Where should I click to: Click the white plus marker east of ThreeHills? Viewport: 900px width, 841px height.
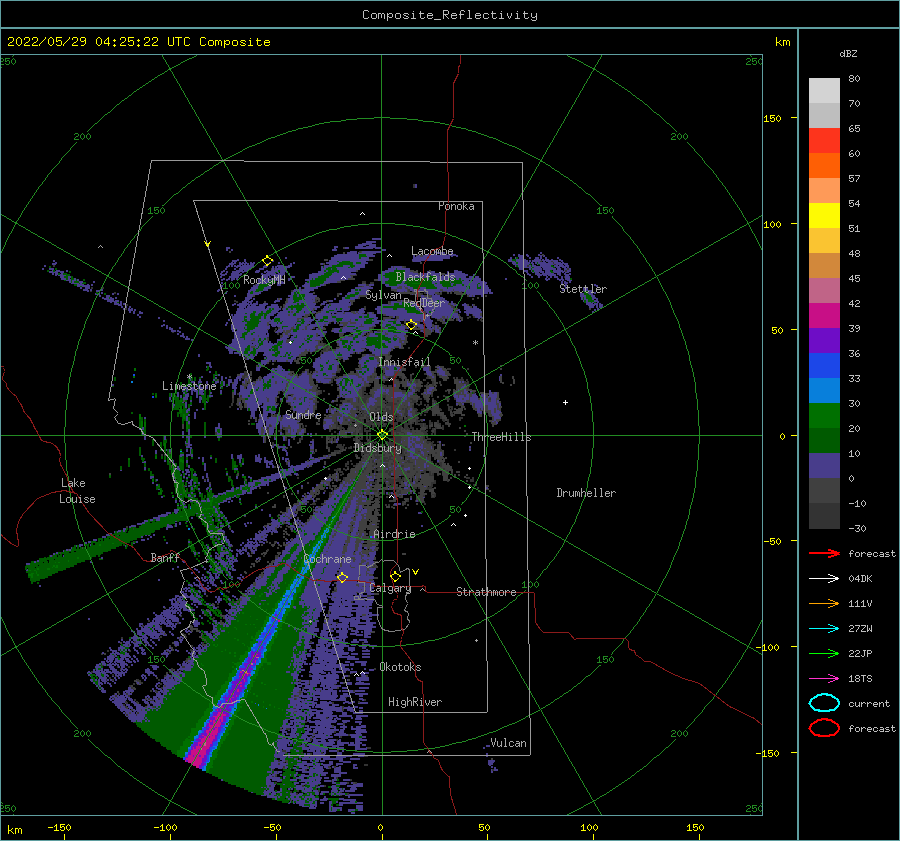click(565, 402)
